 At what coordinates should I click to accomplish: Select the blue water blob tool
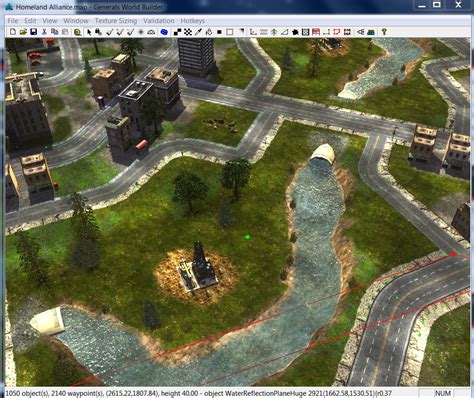tap(164, 32)
